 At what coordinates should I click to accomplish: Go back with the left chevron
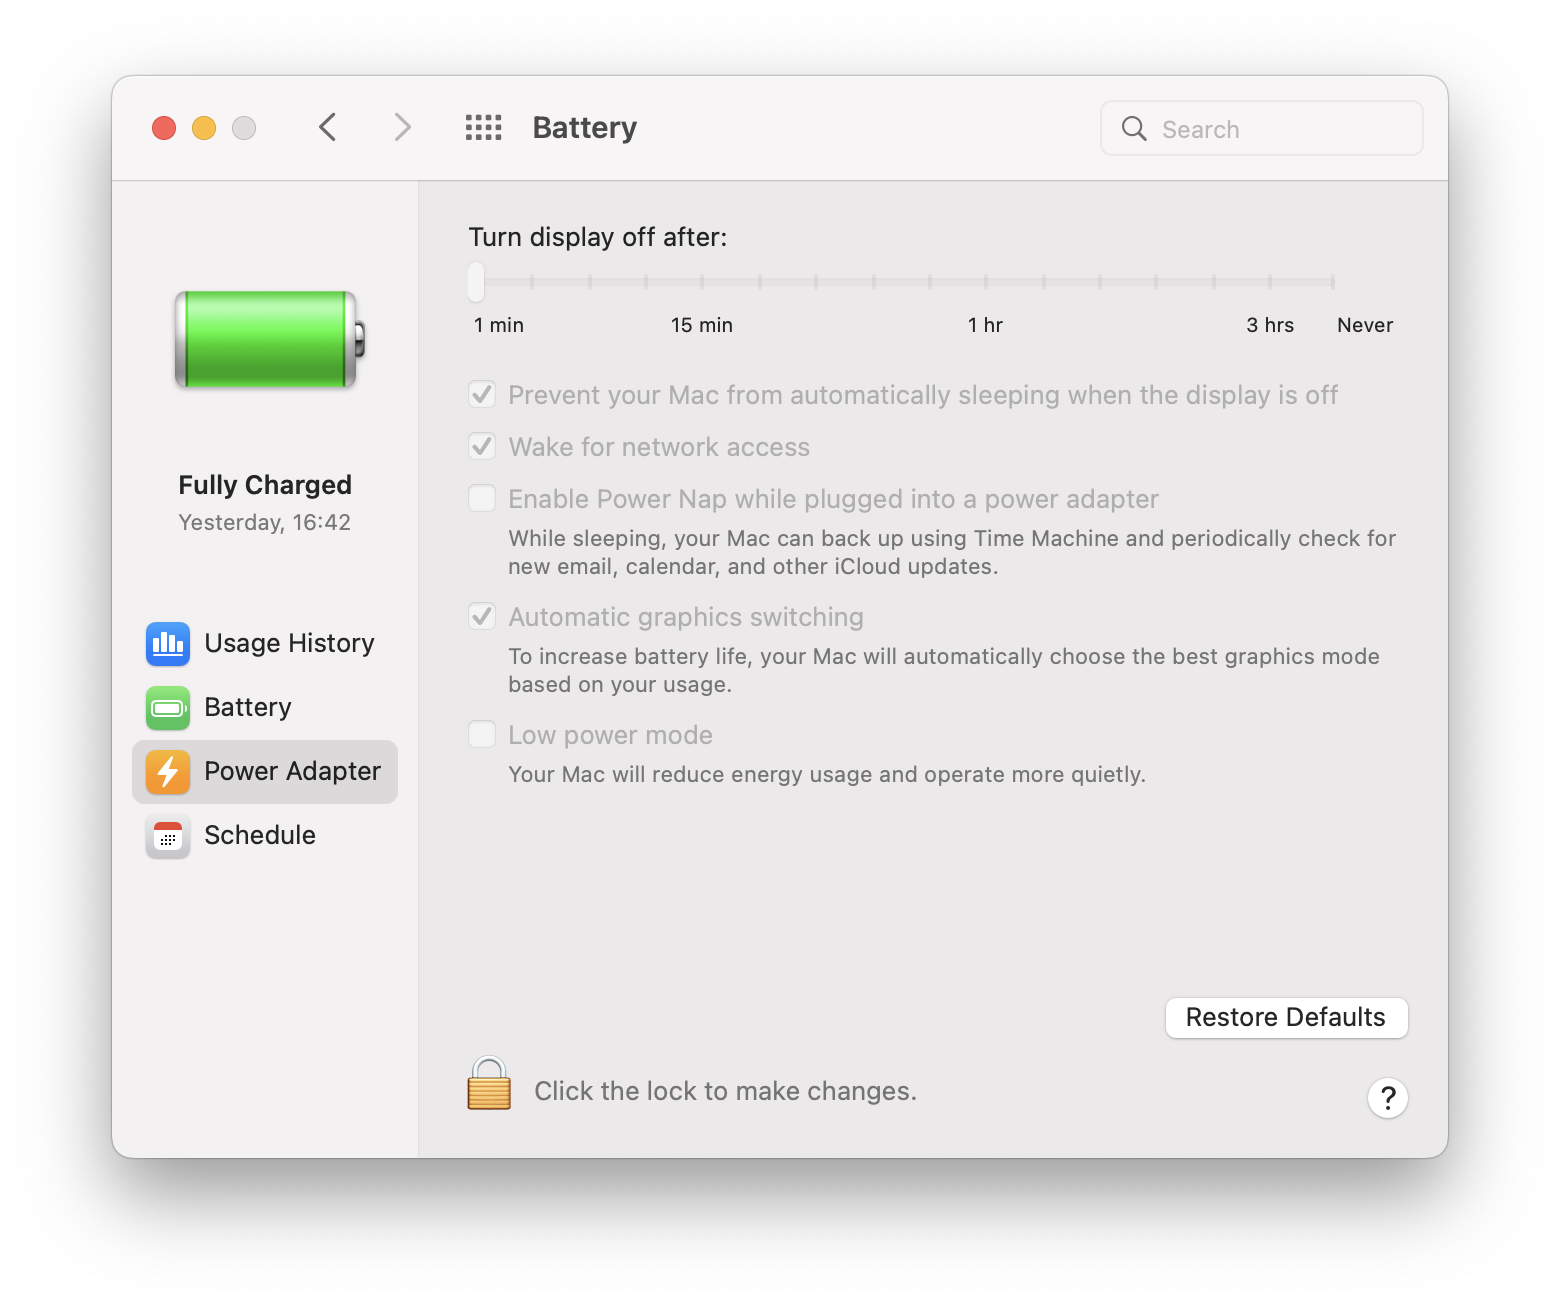click(x=327, y=128)
